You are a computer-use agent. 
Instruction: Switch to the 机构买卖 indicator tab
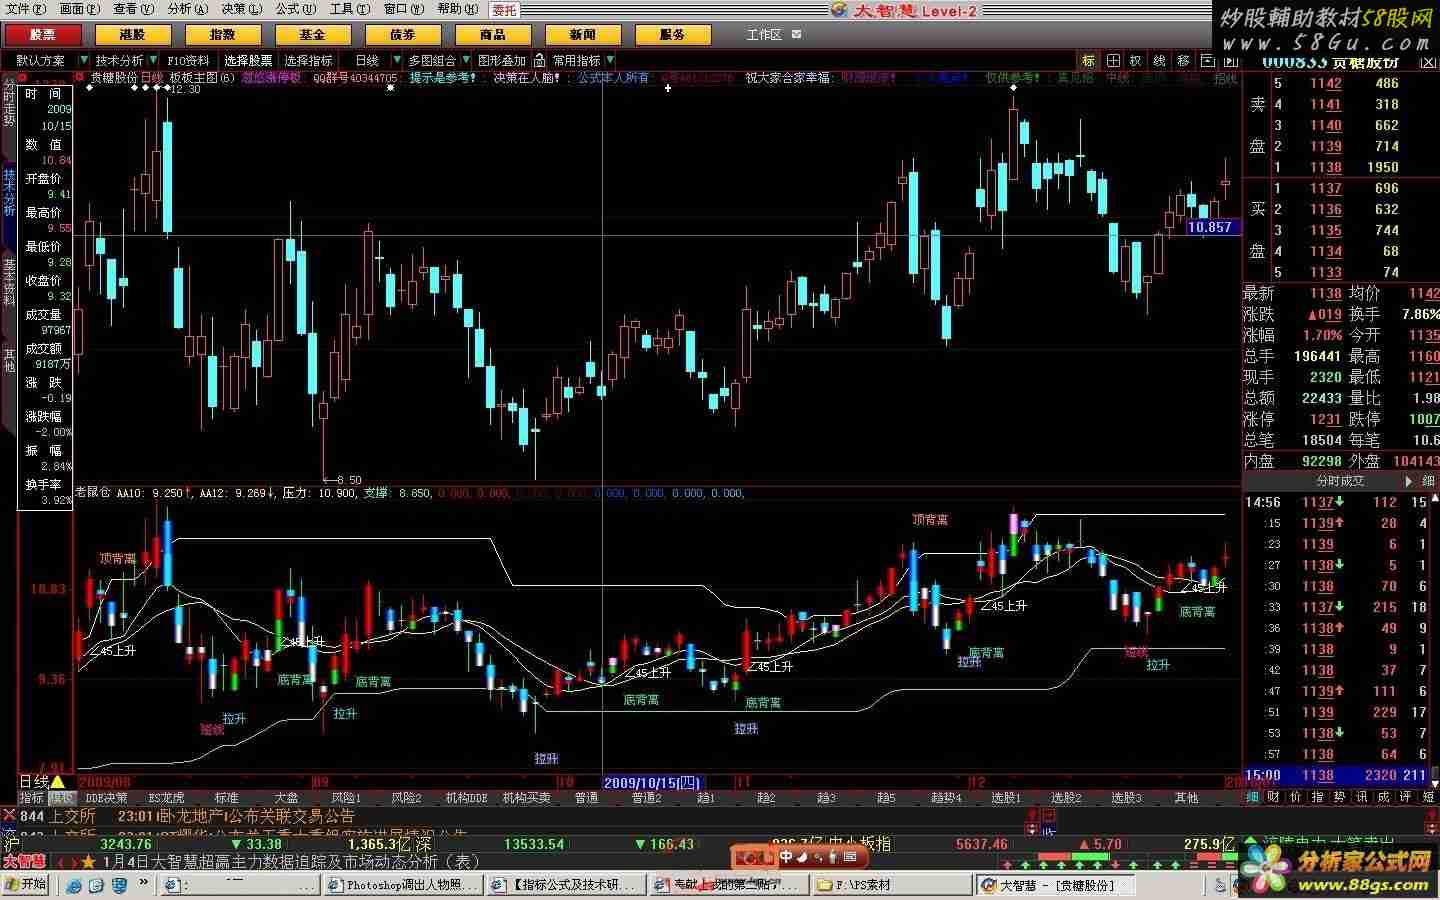(x=526, y=798)
